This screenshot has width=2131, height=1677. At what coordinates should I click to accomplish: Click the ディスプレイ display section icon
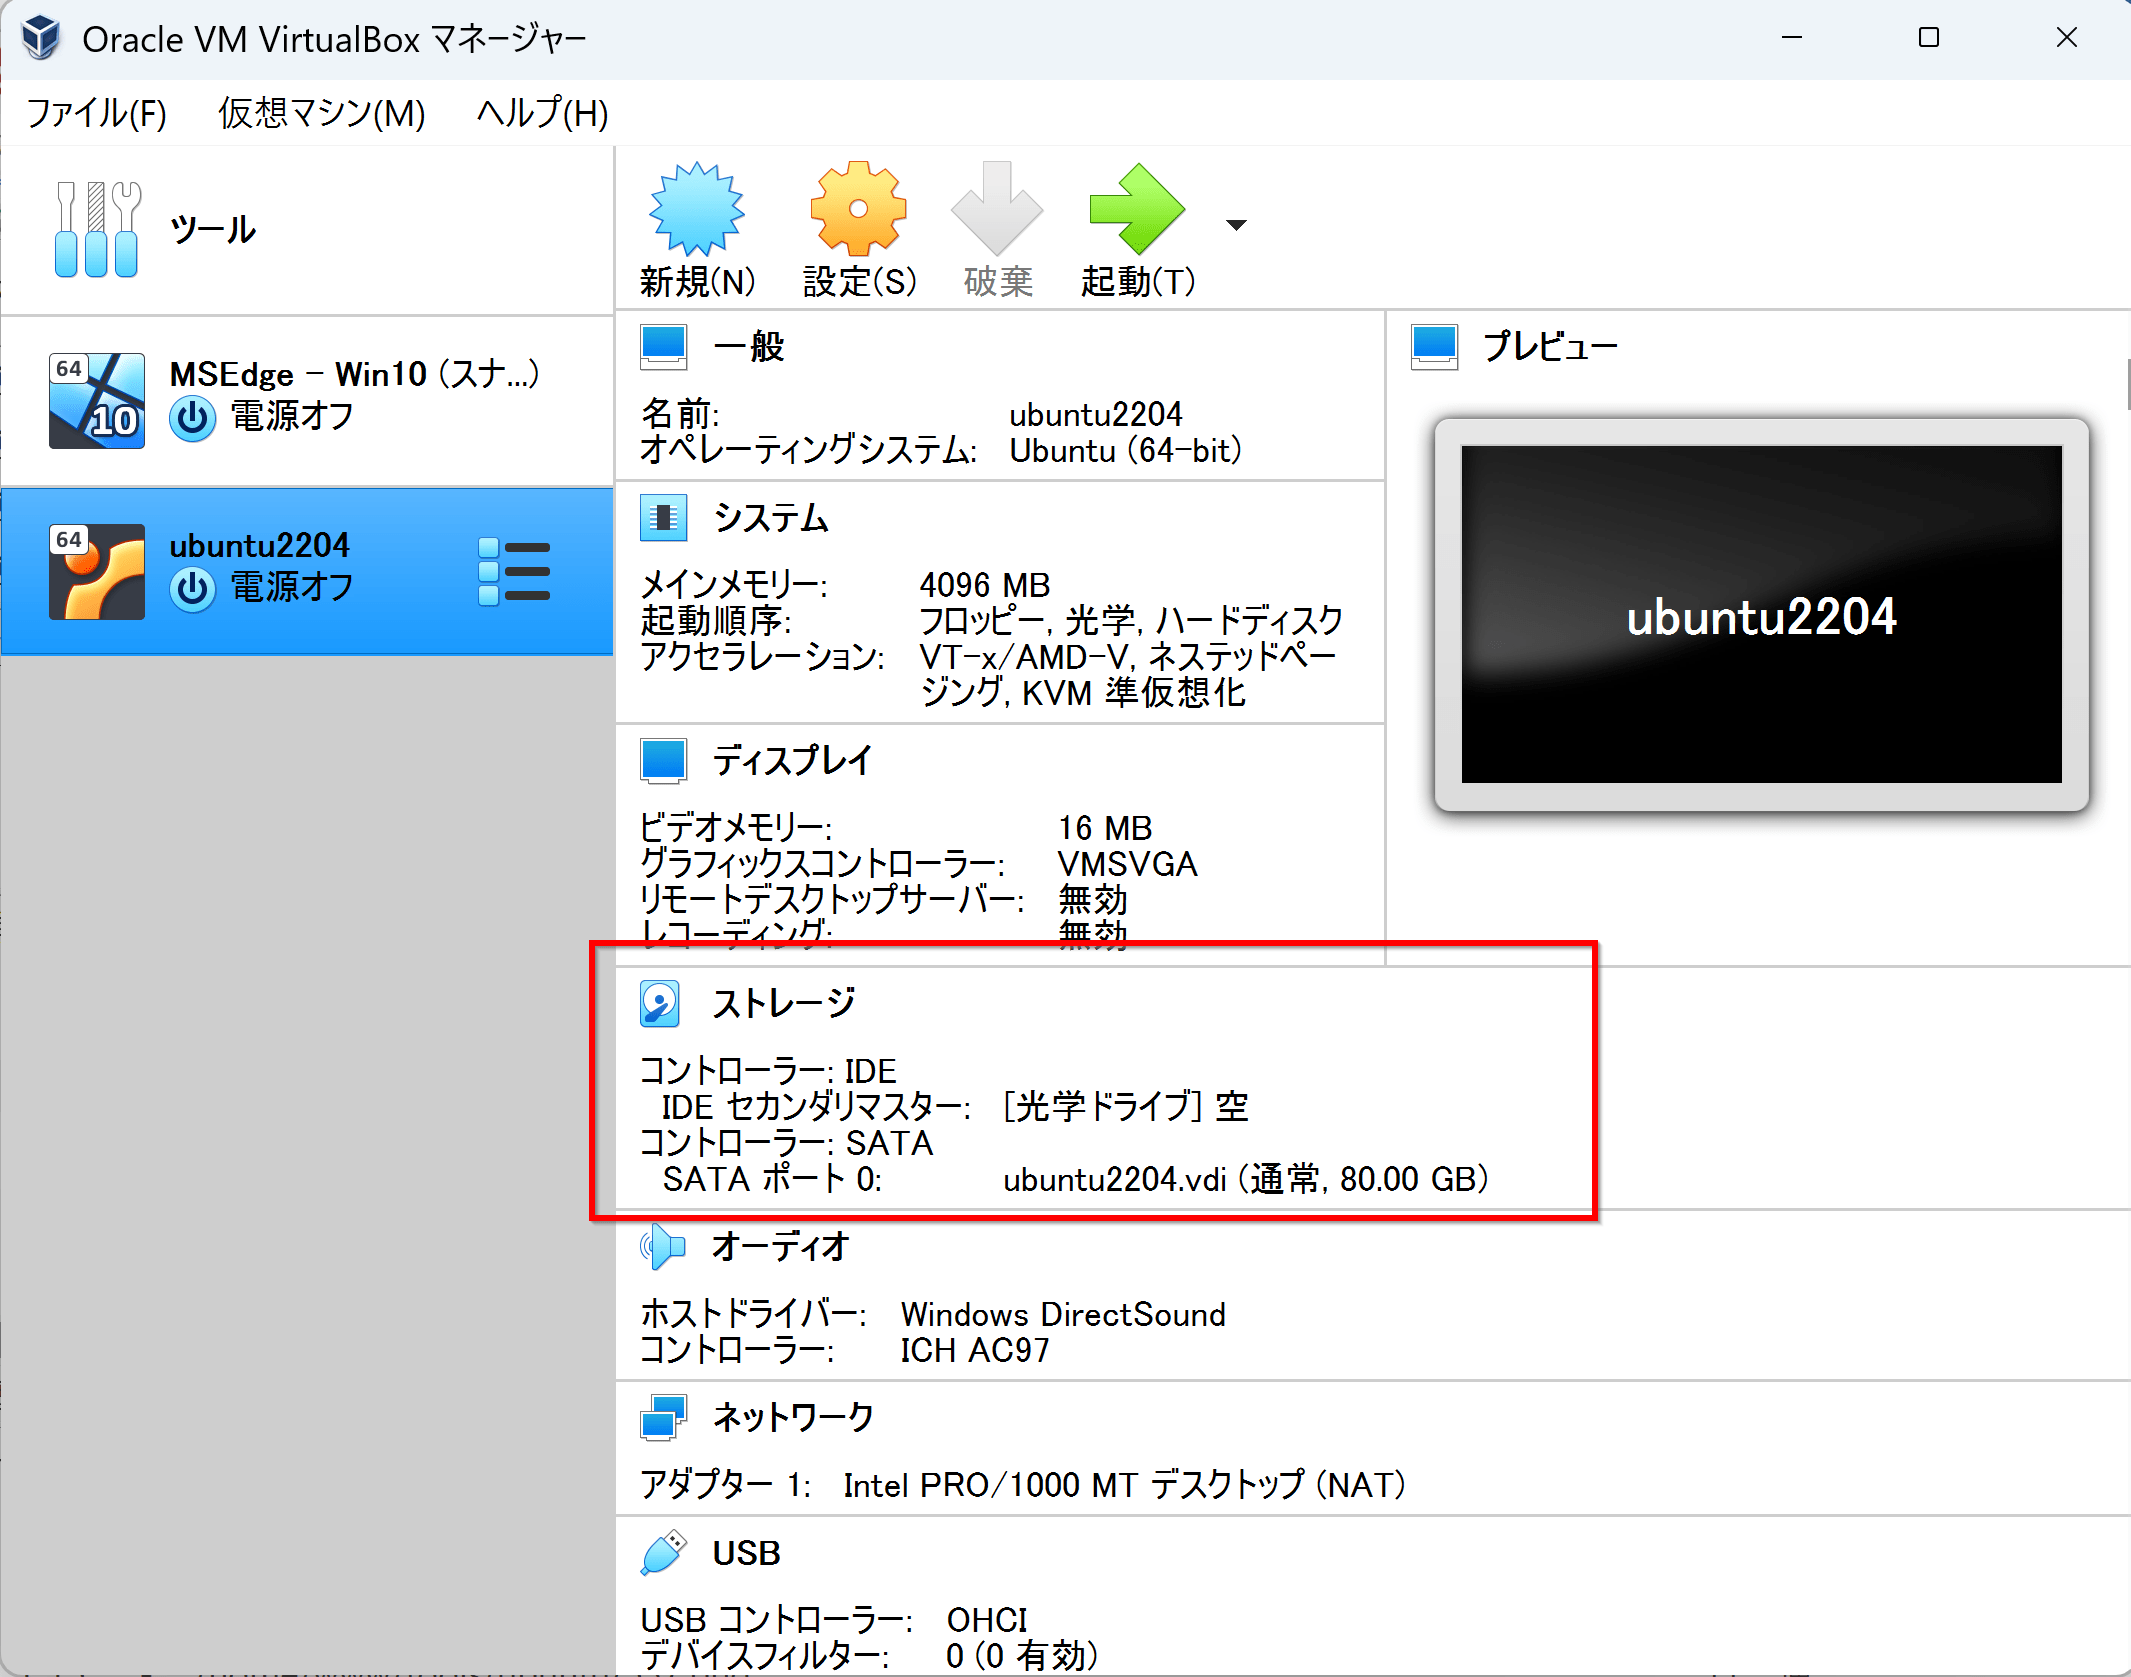pyautogui.click(x=663, y=760)
